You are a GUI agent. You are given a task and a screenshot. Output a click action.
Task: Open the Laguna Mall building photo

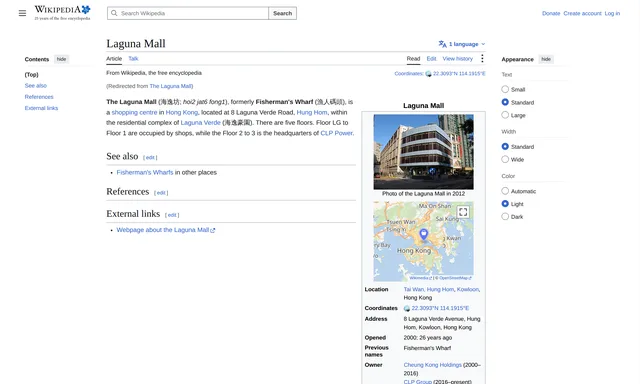(x=424, y=152)
